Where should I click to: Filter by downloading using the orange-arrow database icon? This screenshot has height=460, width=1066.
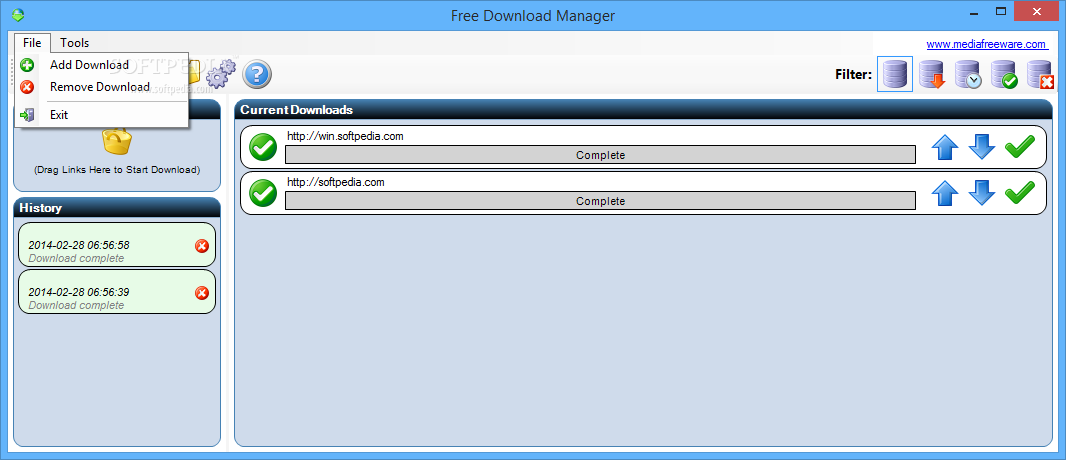click(932, 74)
